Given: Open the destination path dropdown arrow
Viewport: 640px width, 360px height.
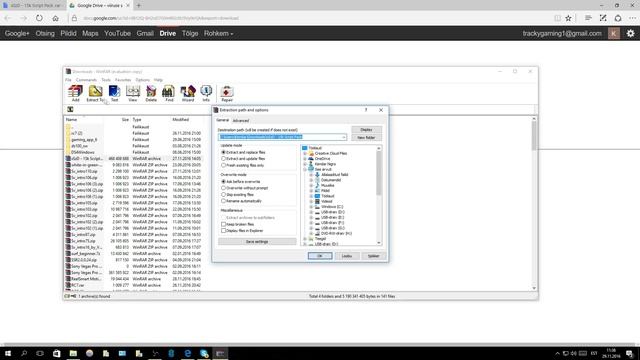Looking at the screenshot, I should coord(344,137).
